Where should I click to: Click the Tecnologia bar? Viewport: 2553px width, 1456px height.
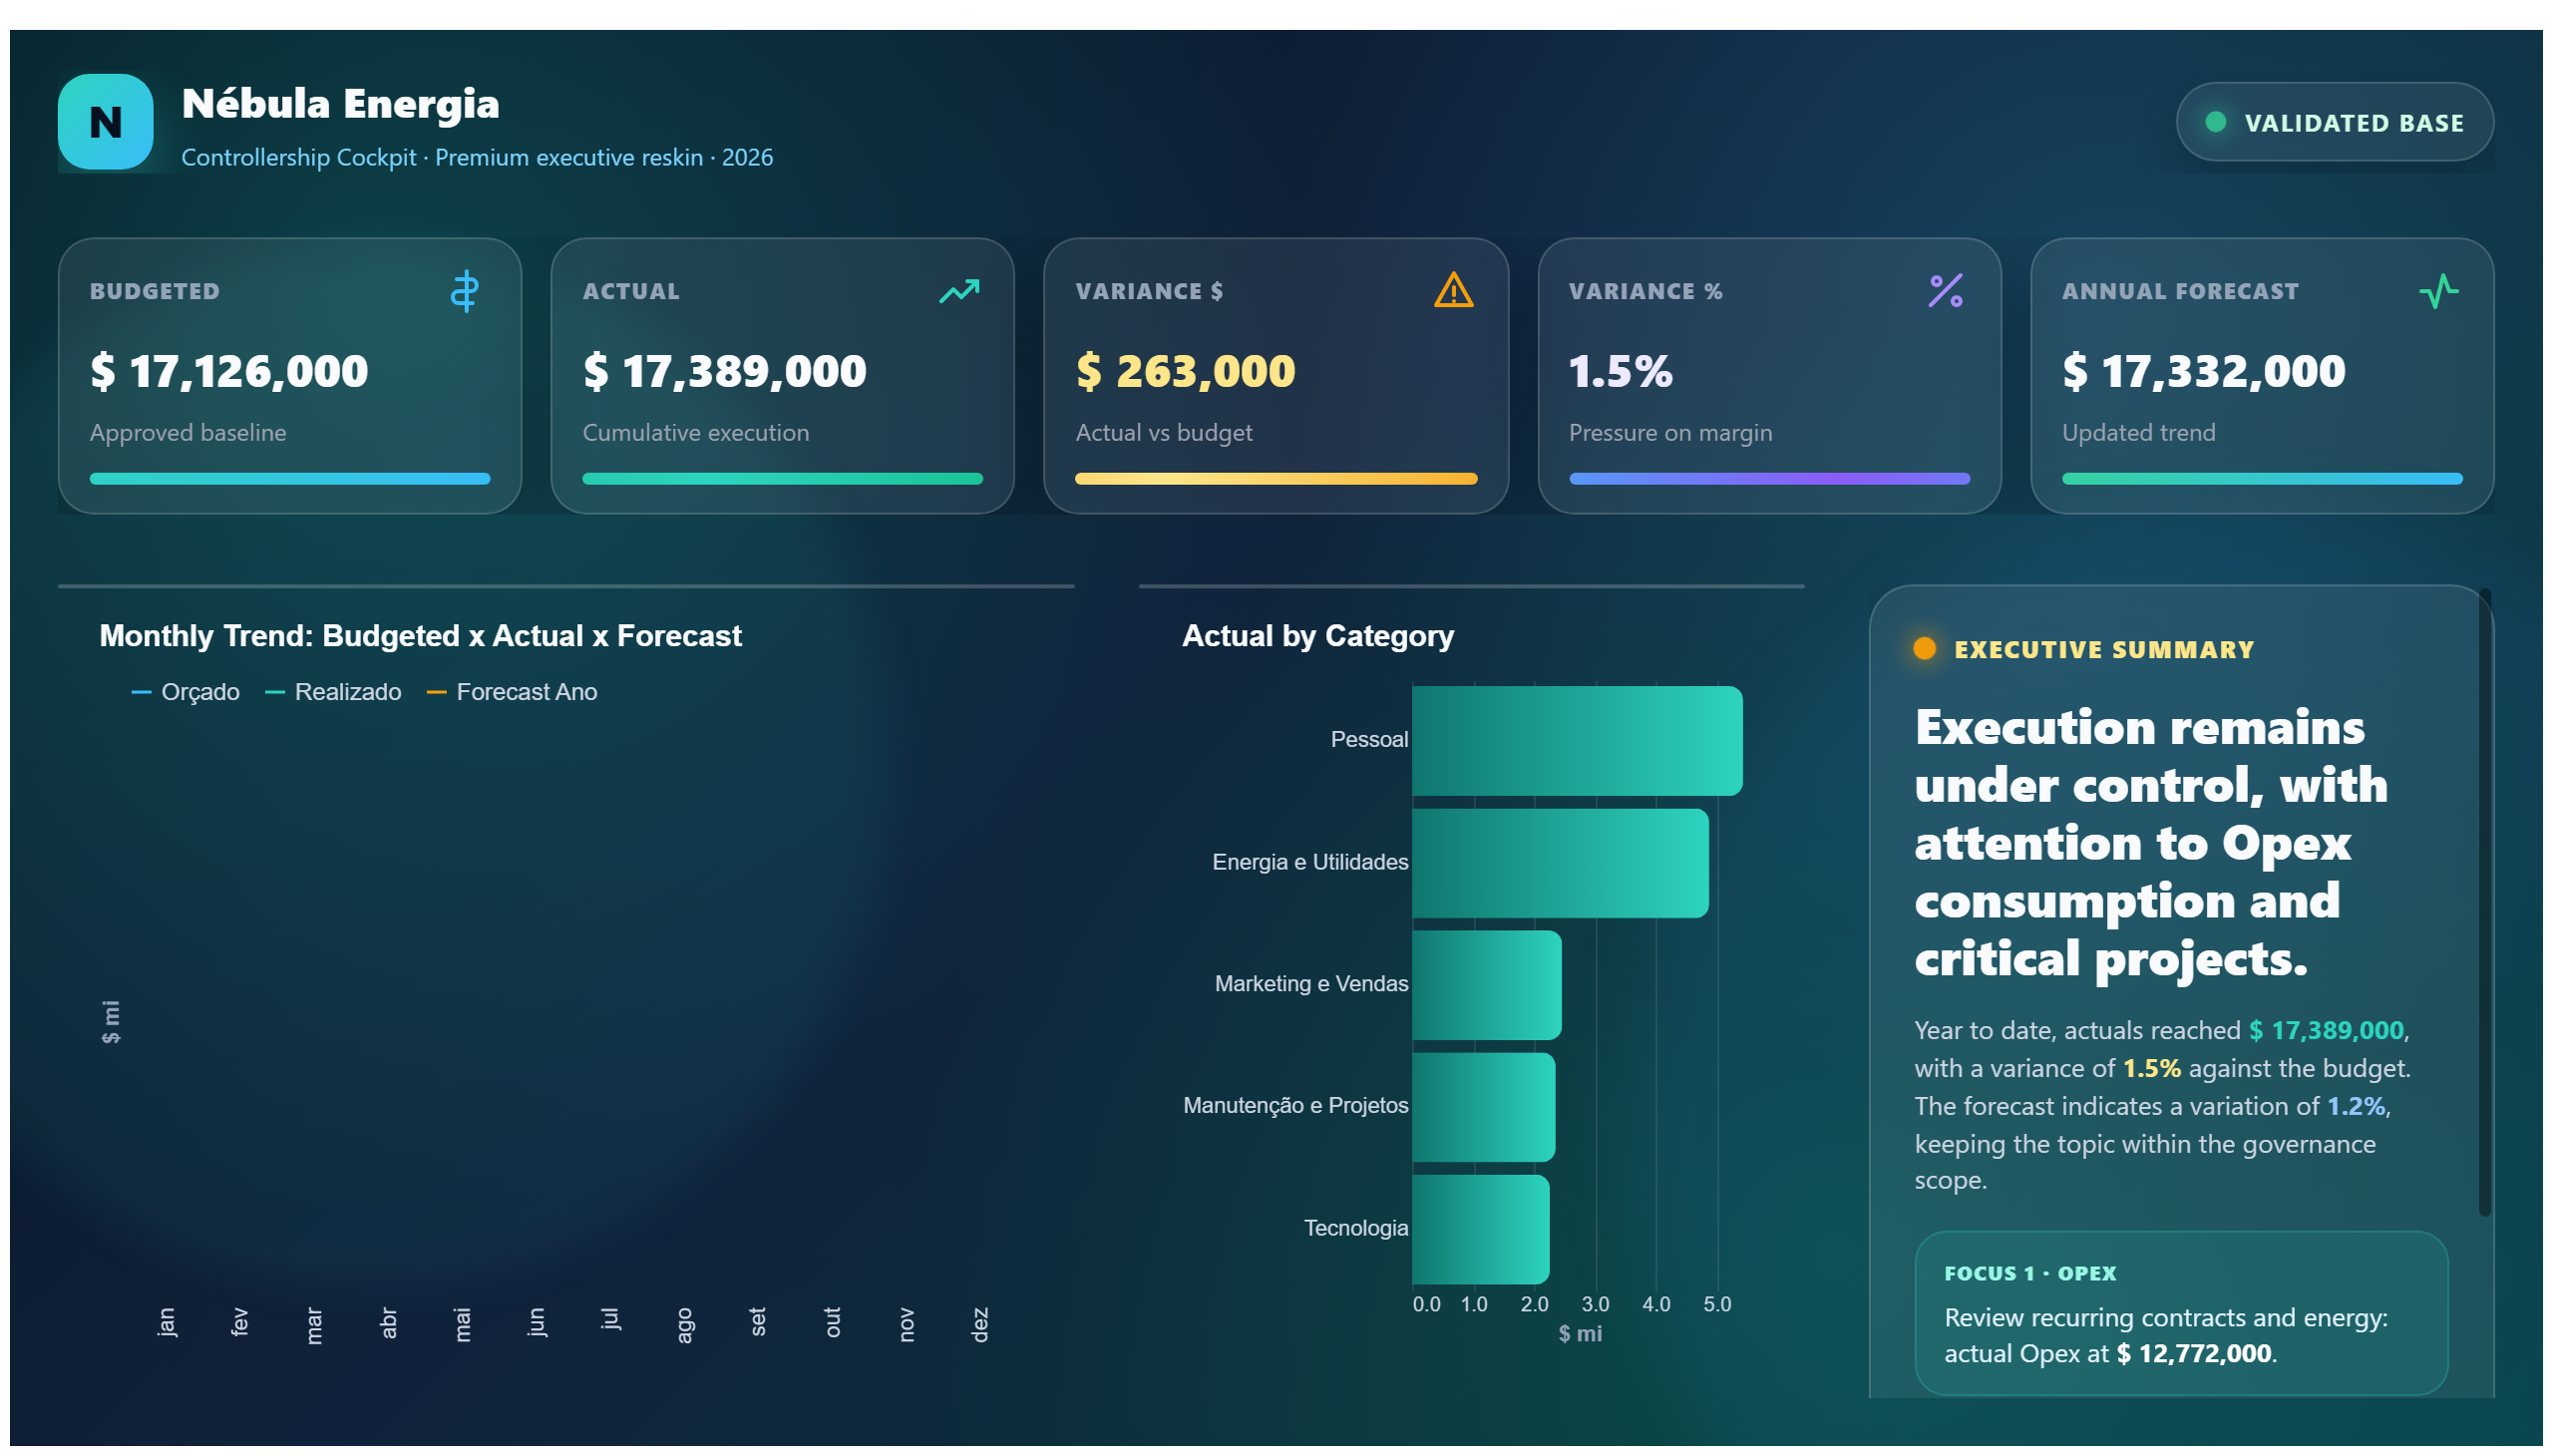[x=1480, y=1229]
